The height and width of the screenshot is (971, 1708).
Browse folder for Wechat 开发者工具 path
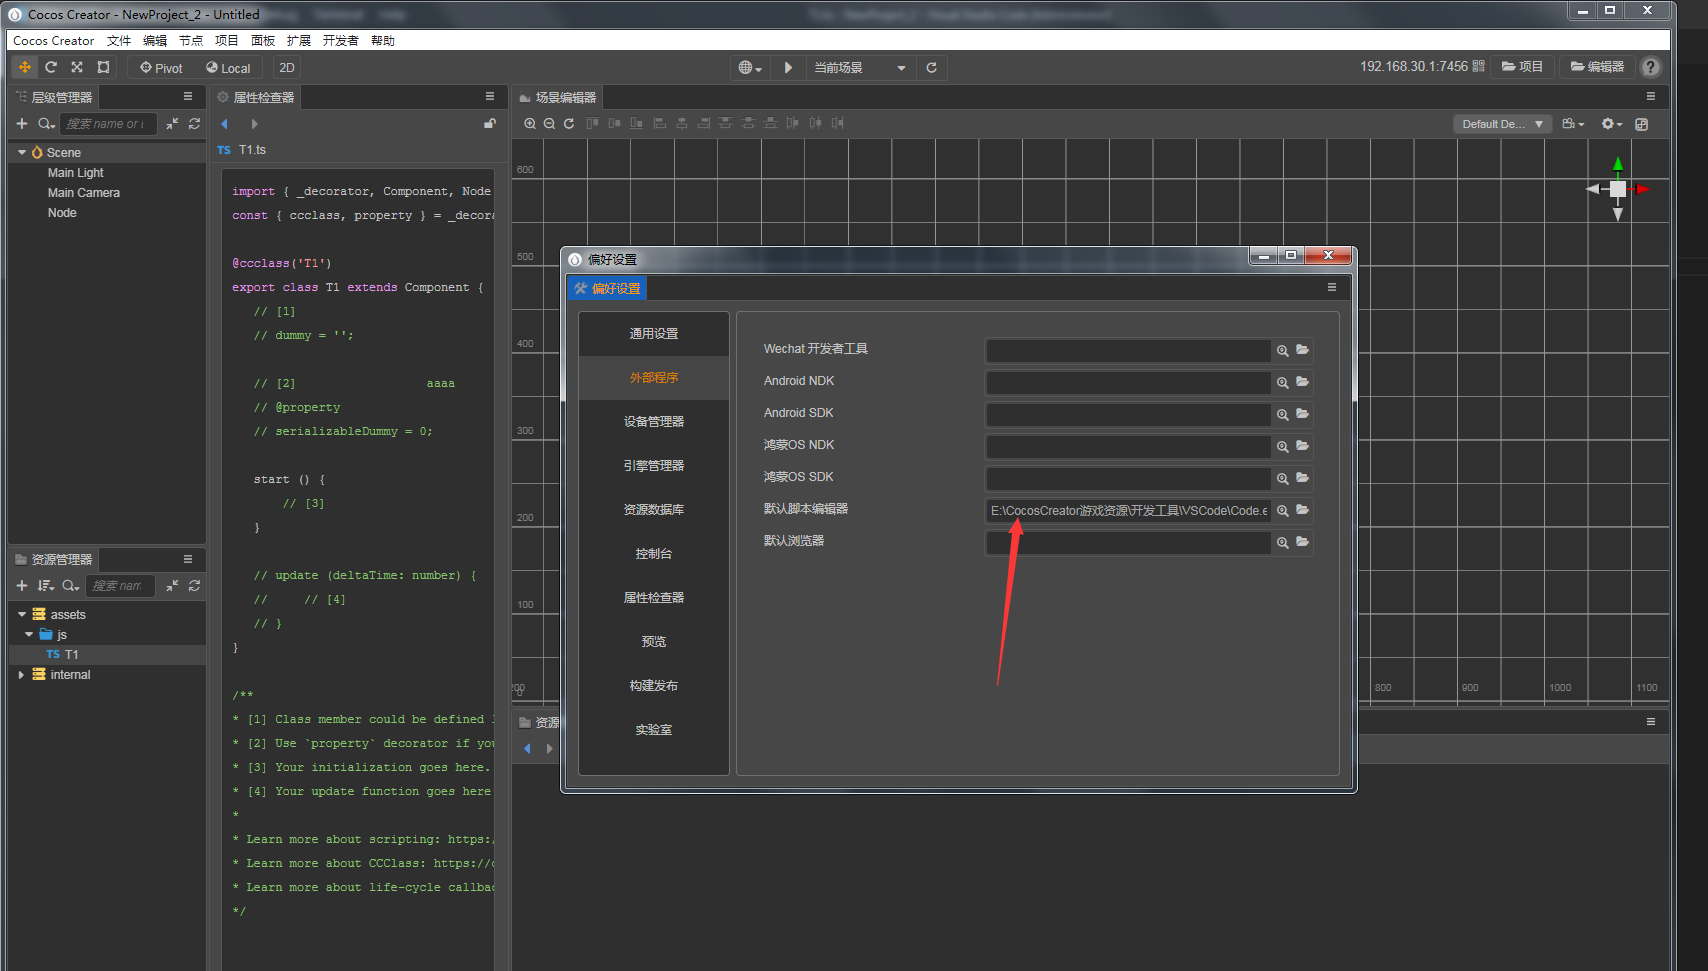[x=1302, y=350]
